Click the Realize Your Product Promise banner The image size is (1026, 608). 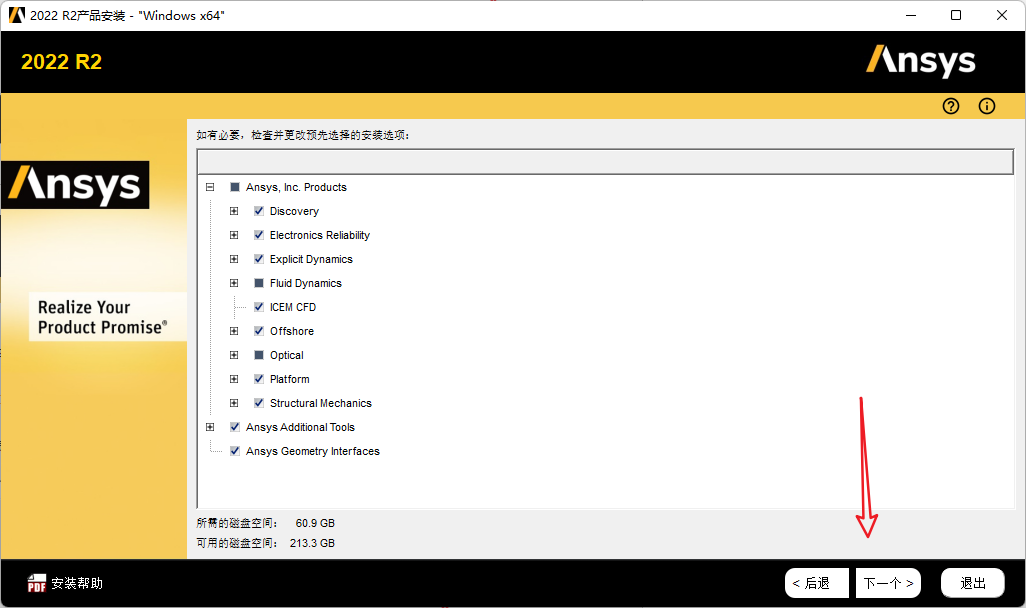[x=107, y=316]
